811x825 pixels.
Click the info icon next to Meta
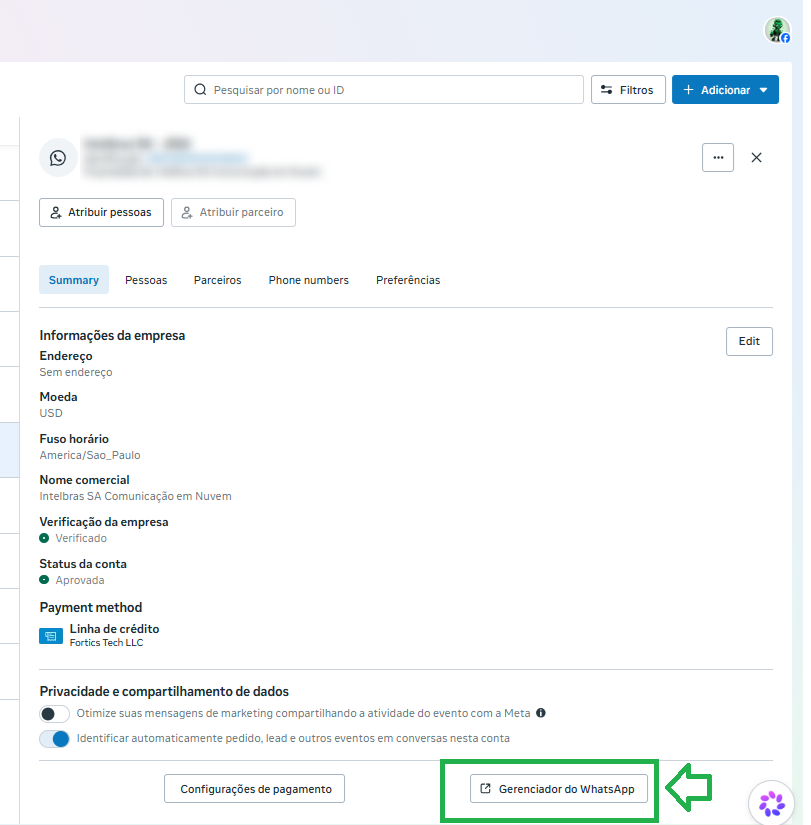coord(540,713)
